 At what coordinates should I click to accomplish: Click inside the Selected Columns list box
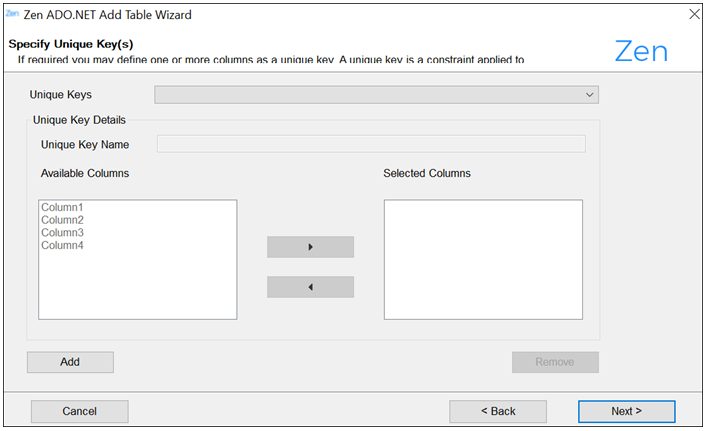click(483, 260)
